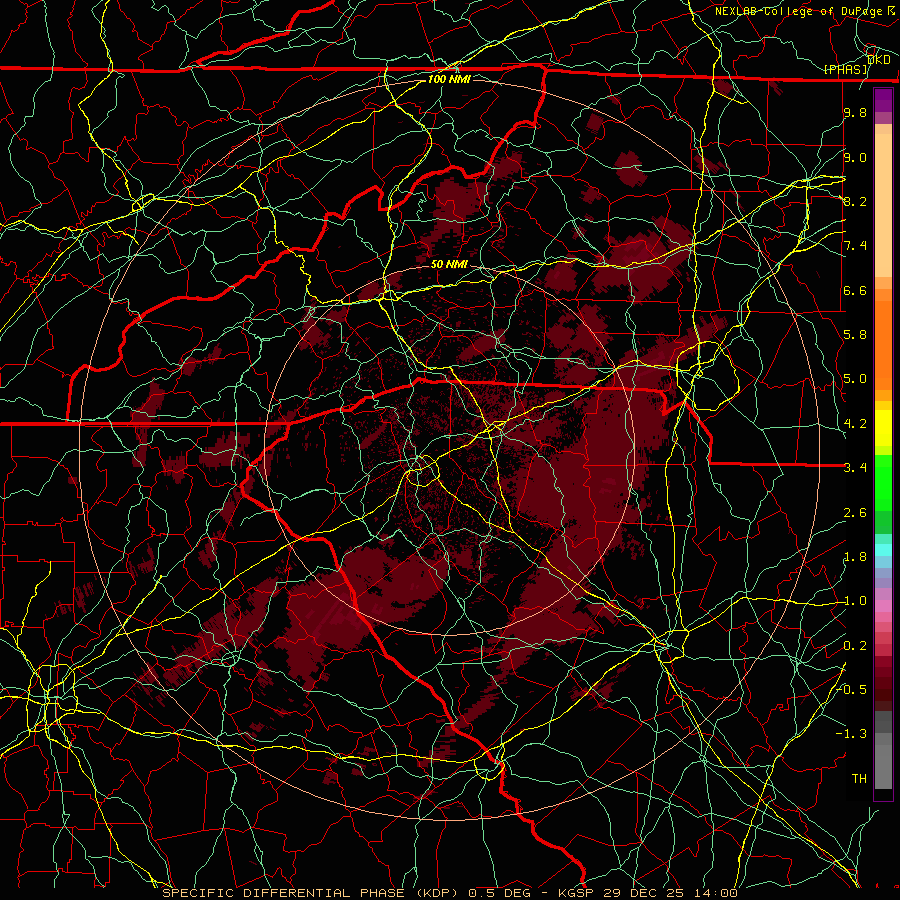Click the TH label on the scale

point(859,778)
